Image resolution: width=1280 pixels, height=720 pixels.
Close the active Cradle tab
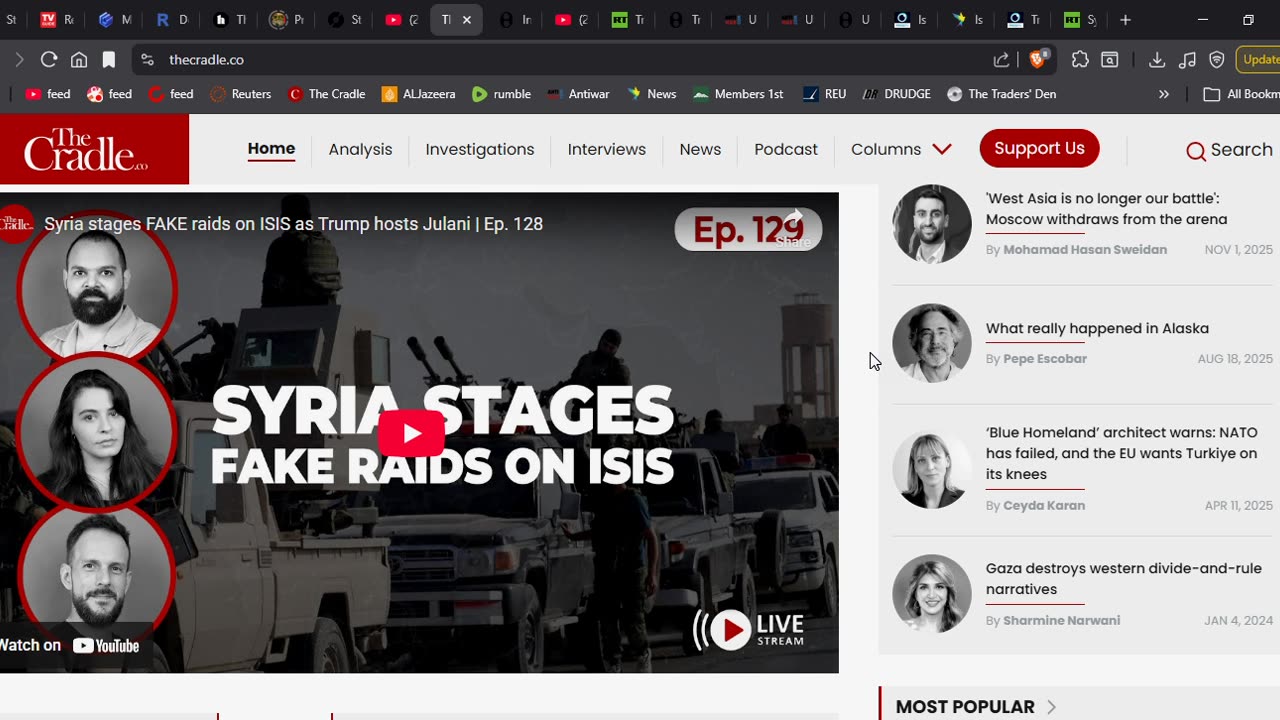coord(467,20)
